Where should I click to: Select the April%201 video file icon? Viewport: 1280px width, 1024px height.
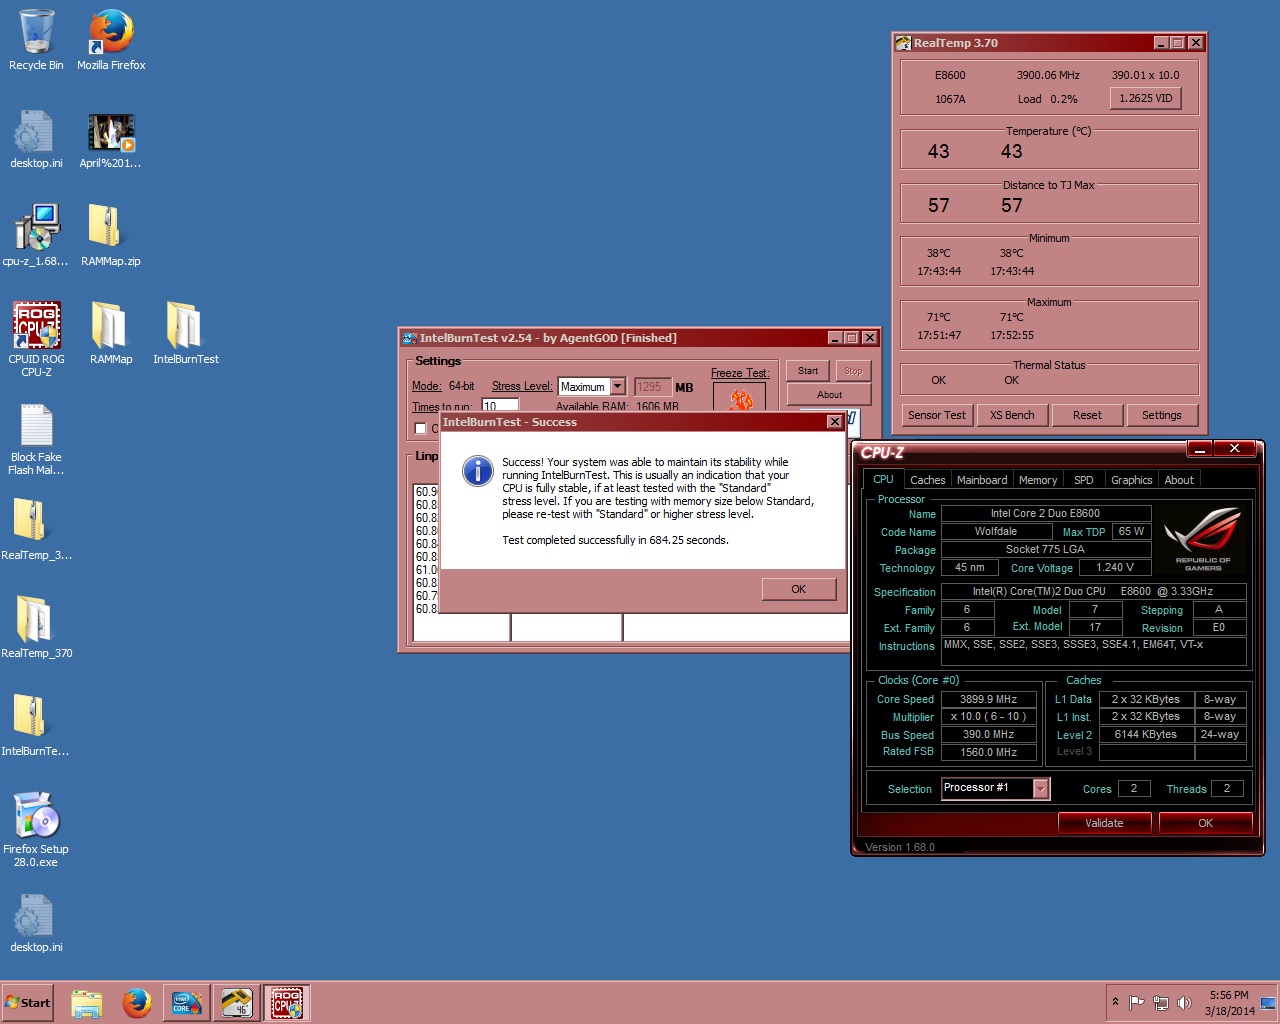click(111, 138)
